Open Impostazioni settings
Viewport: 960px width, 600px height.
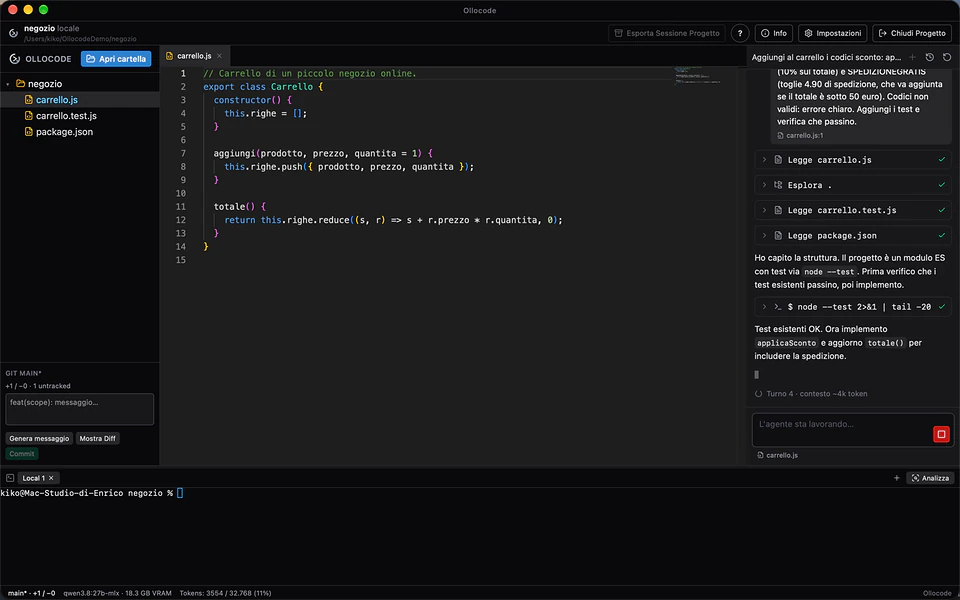[833, 33]
